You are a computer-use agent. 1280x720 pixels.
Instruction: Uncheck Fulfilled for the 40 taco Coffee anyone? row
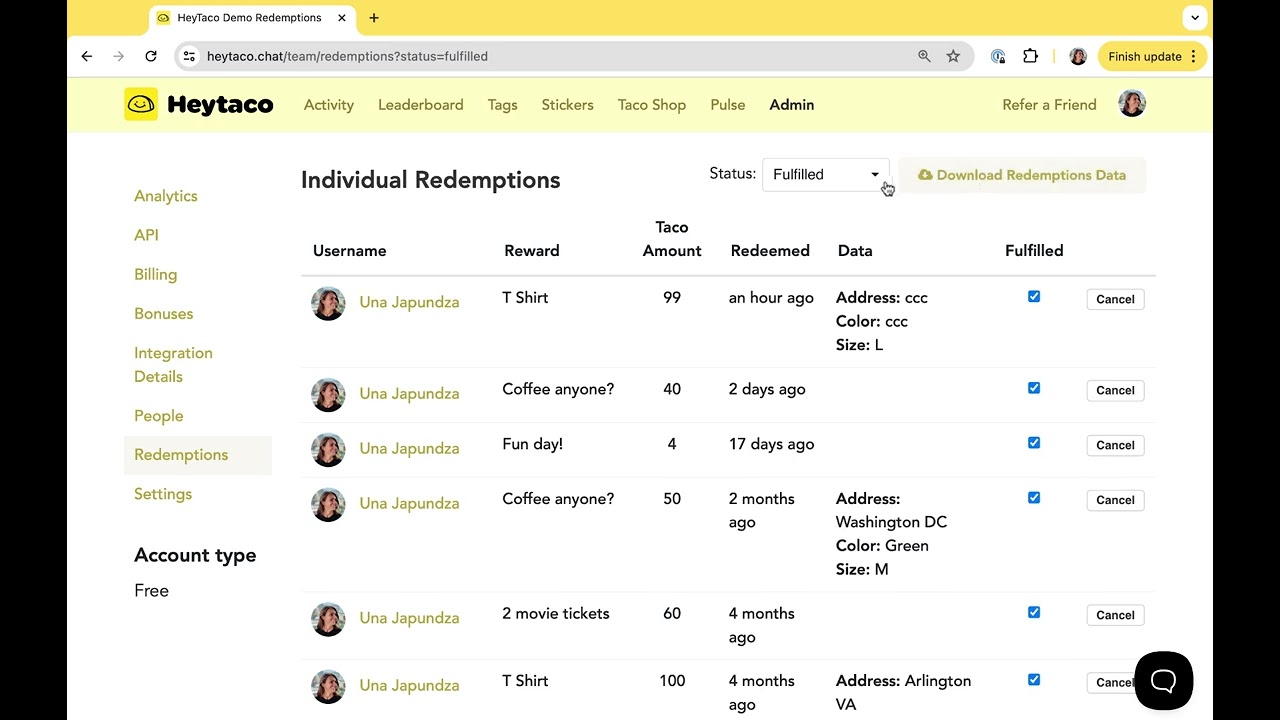click(1034, 388)
